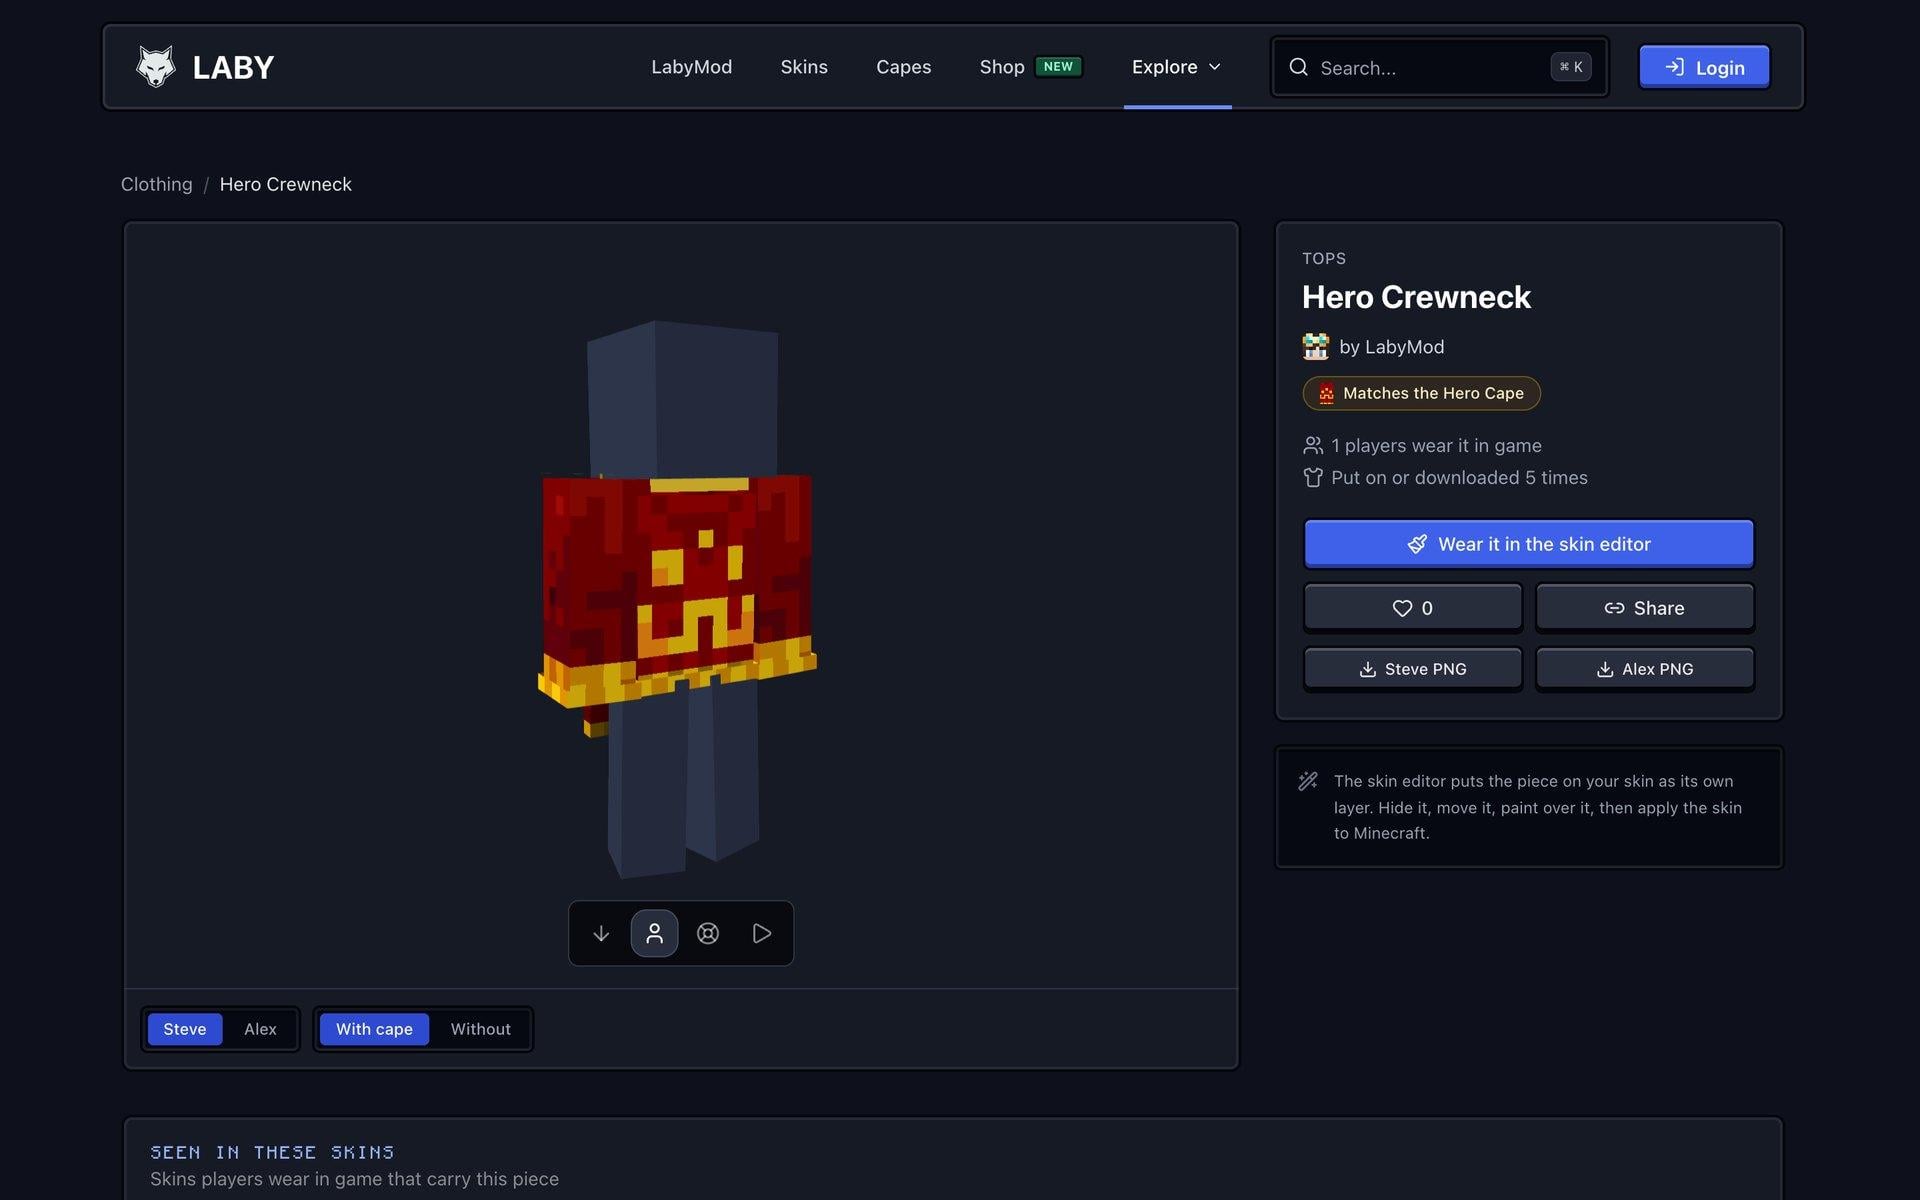Log in with the Login button
1920x1200 pixels.
[1704, 67]
